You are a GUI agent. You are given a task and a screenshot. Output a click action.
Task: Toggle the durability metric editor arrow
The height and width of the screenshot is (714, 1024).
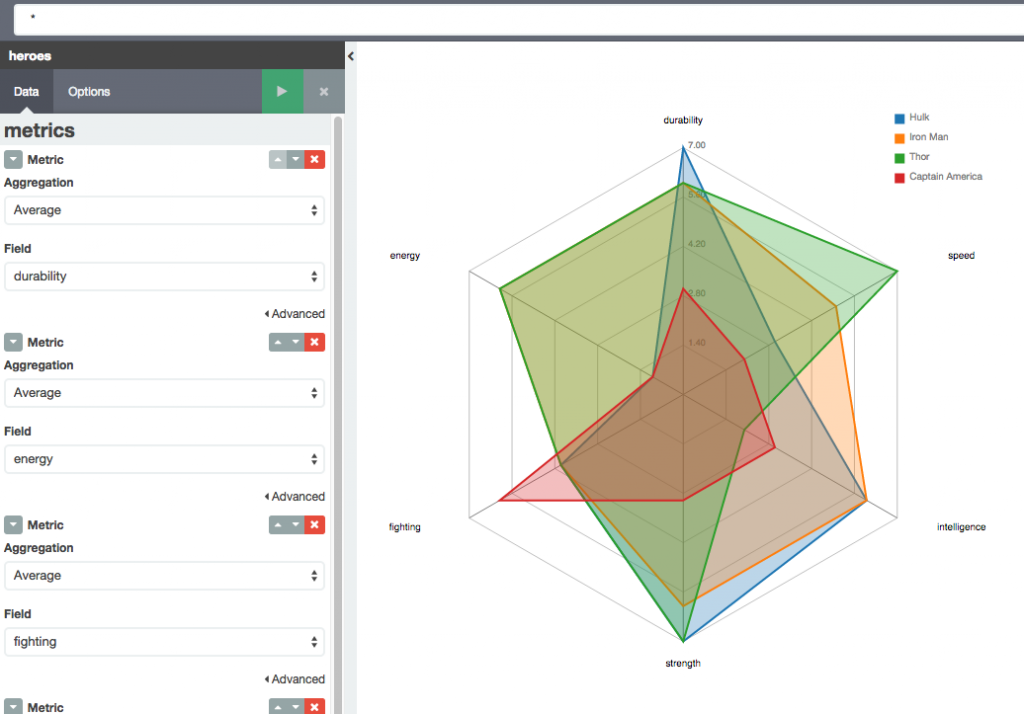coord(13,159)
